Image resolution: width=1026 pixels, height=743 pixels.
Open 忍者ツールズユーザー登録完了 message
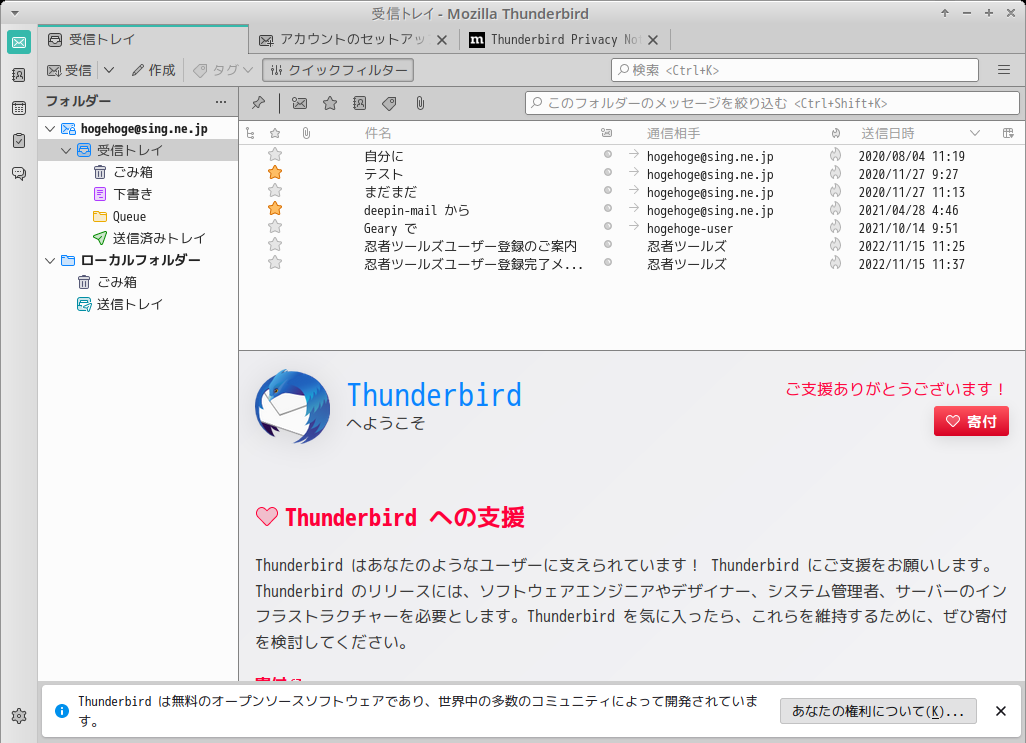tap(473, 264)
